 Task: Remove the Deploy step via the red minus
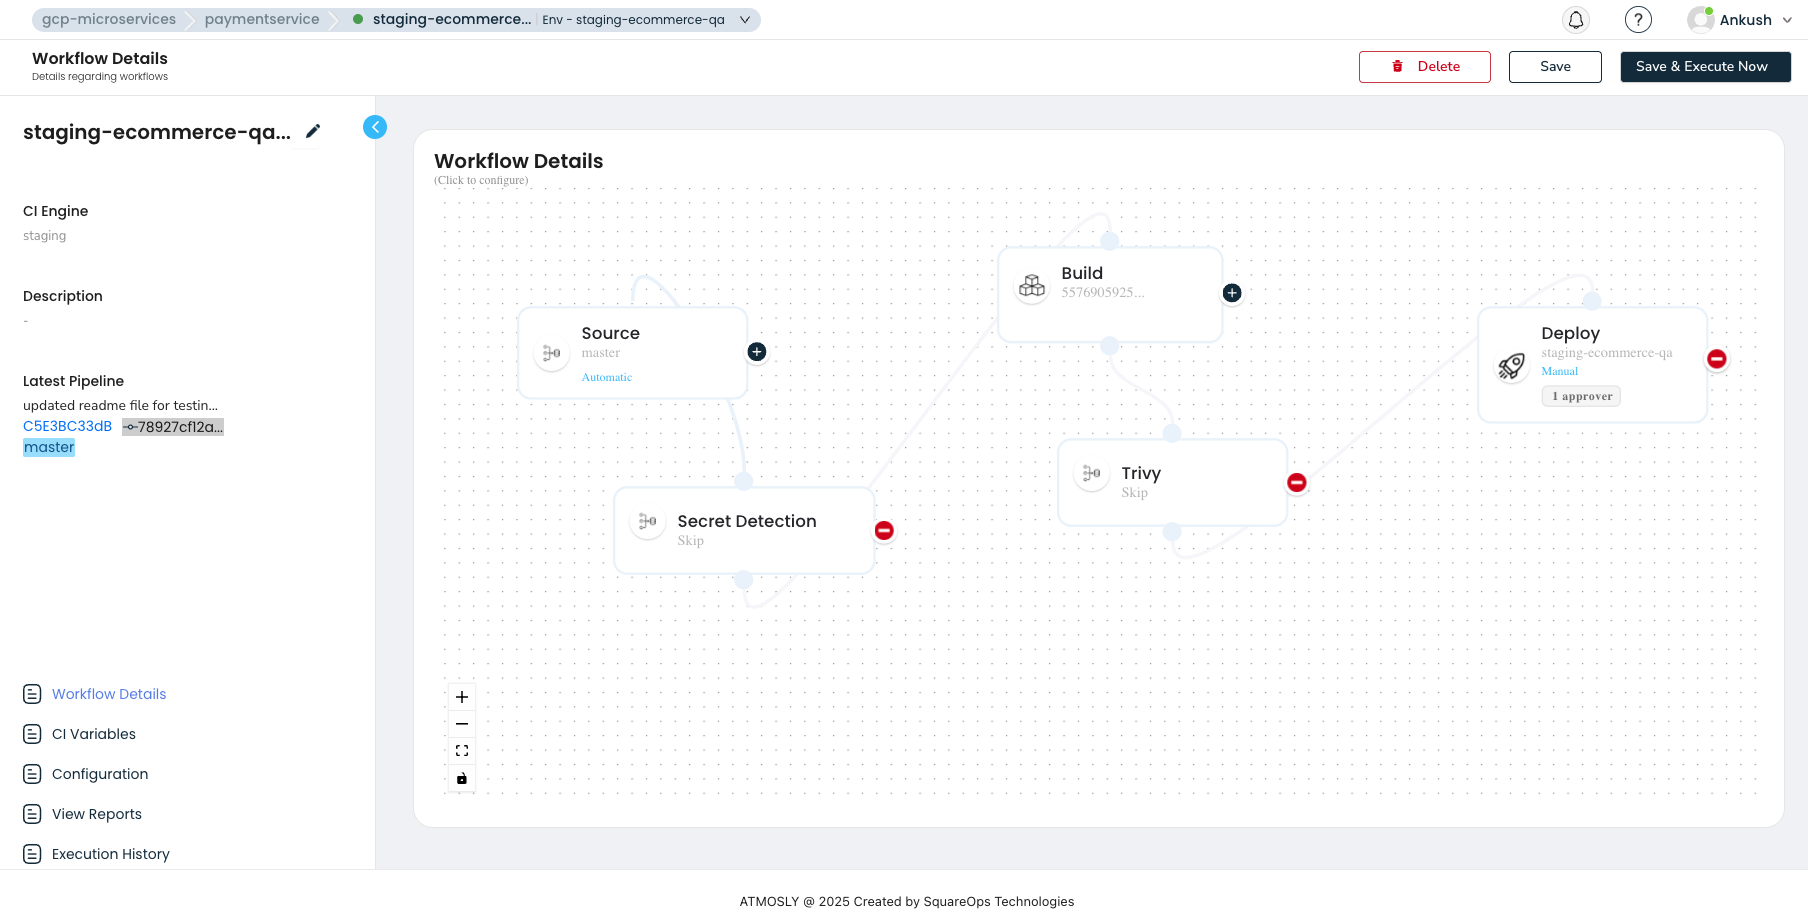point(1717,359)
